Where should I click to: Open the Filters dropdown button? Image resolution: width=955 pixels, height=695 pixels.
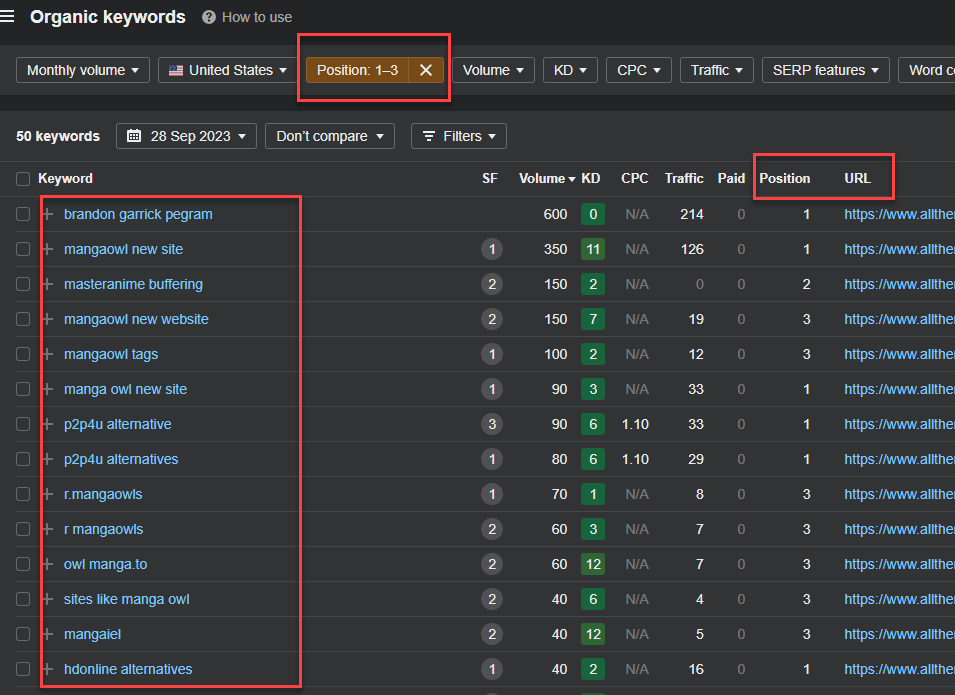point(459,136)
